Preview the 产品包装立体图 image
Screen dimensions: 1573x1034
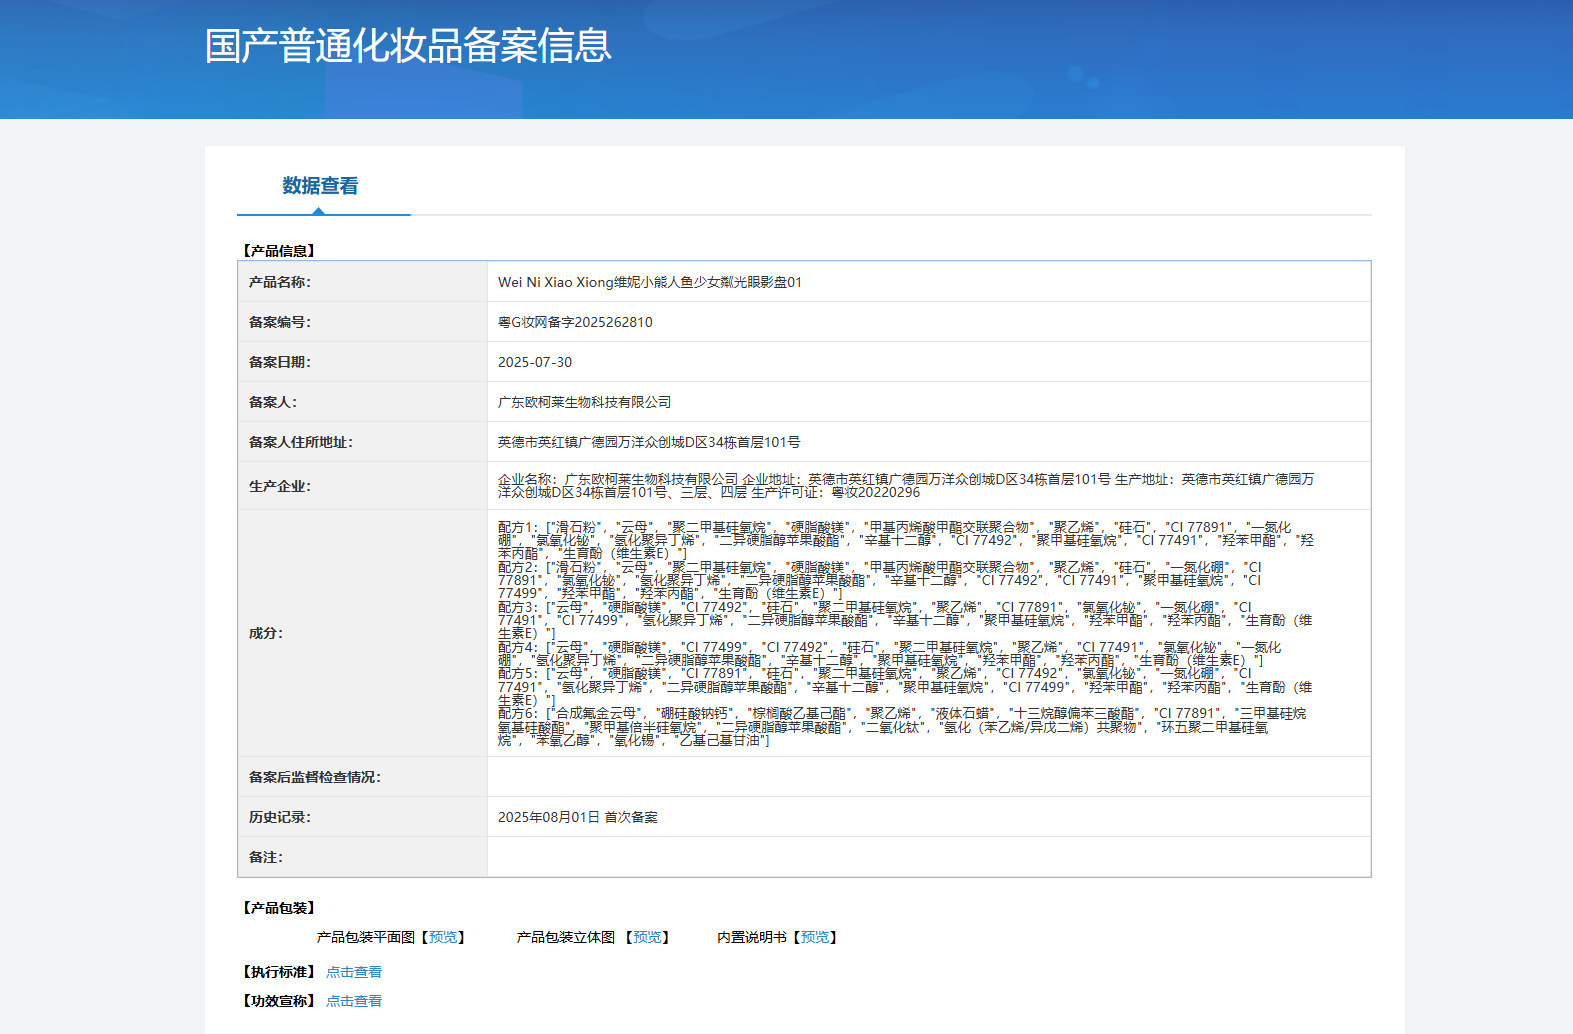[x=647, y=937]
